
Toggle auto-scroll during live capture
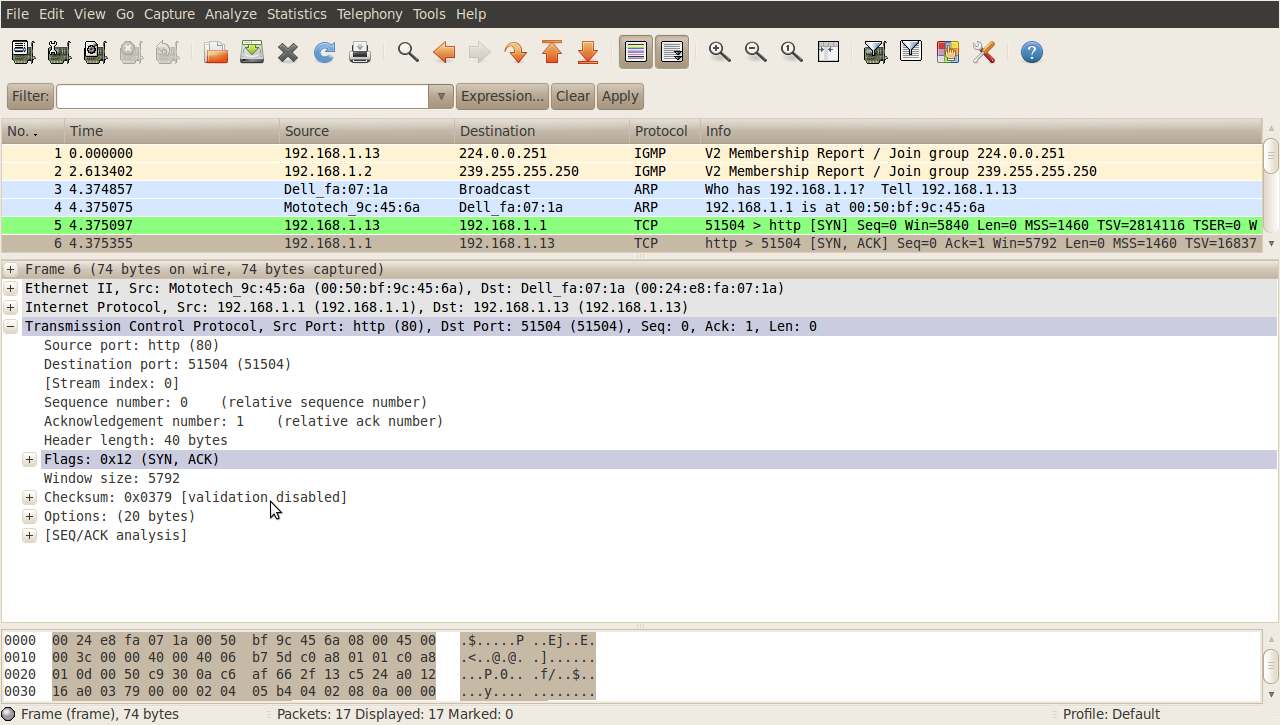(671, 51)
